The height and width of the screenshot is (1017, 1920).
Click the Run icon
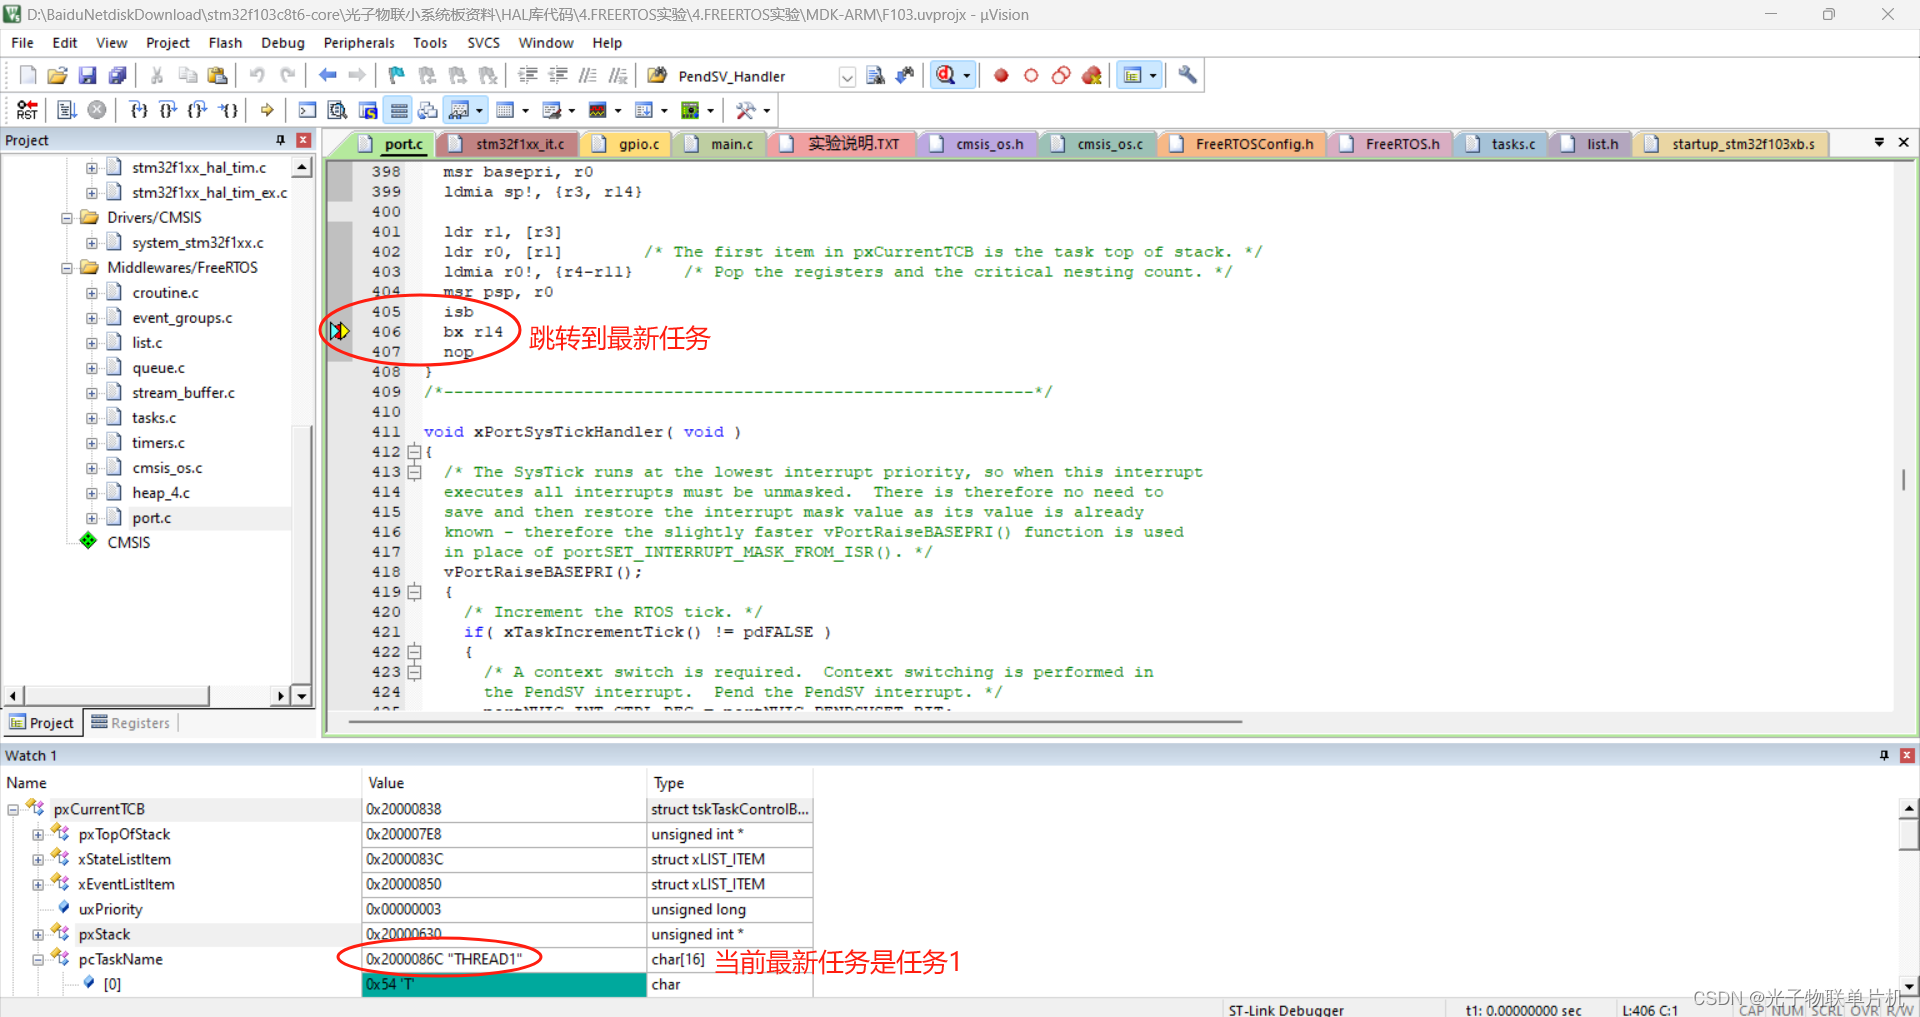point(67,110)
